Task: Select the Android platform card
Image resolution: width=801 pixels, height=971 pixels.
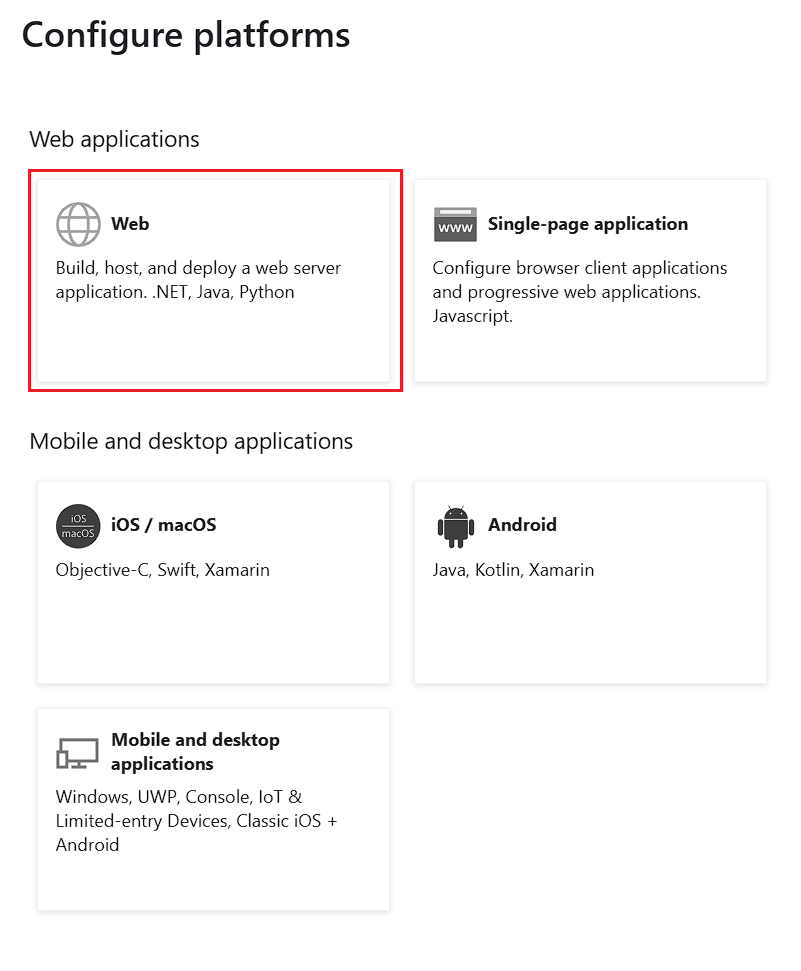Action: [x=590, y=583]
